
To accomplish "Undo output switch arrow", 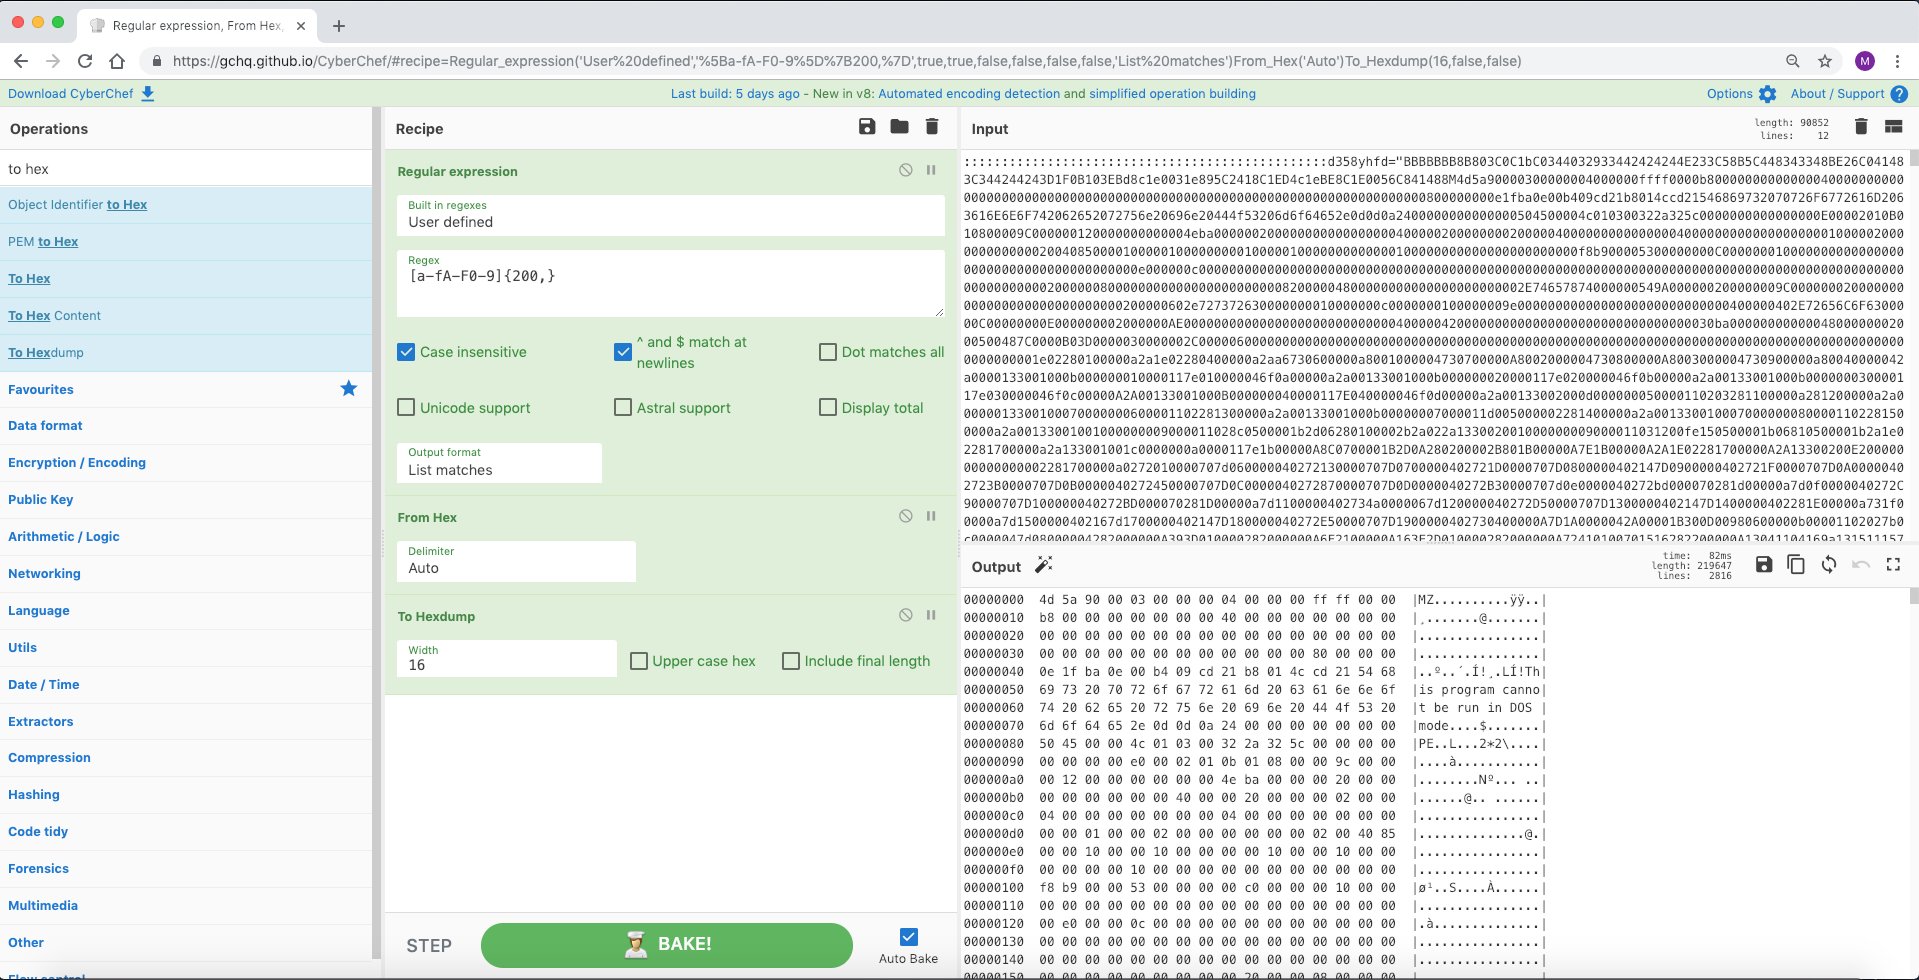I will 1861,564.
